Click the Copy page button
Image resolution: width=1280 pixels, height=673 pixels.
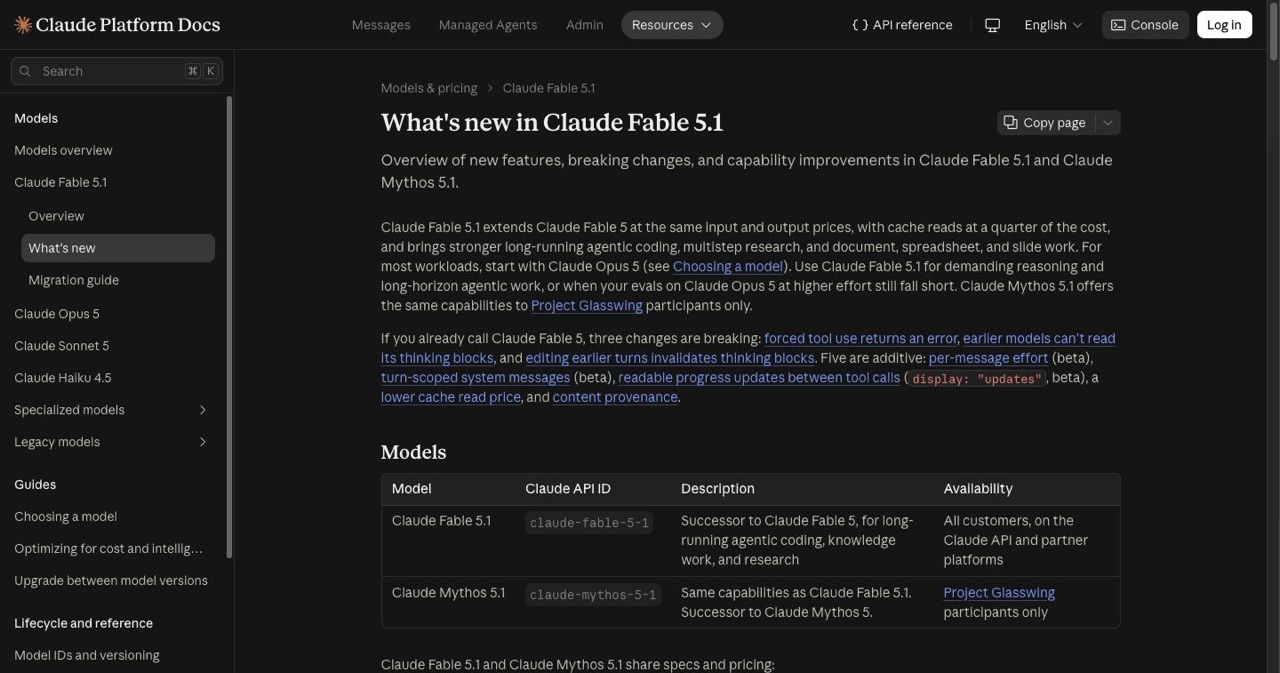pos(1046,122)
